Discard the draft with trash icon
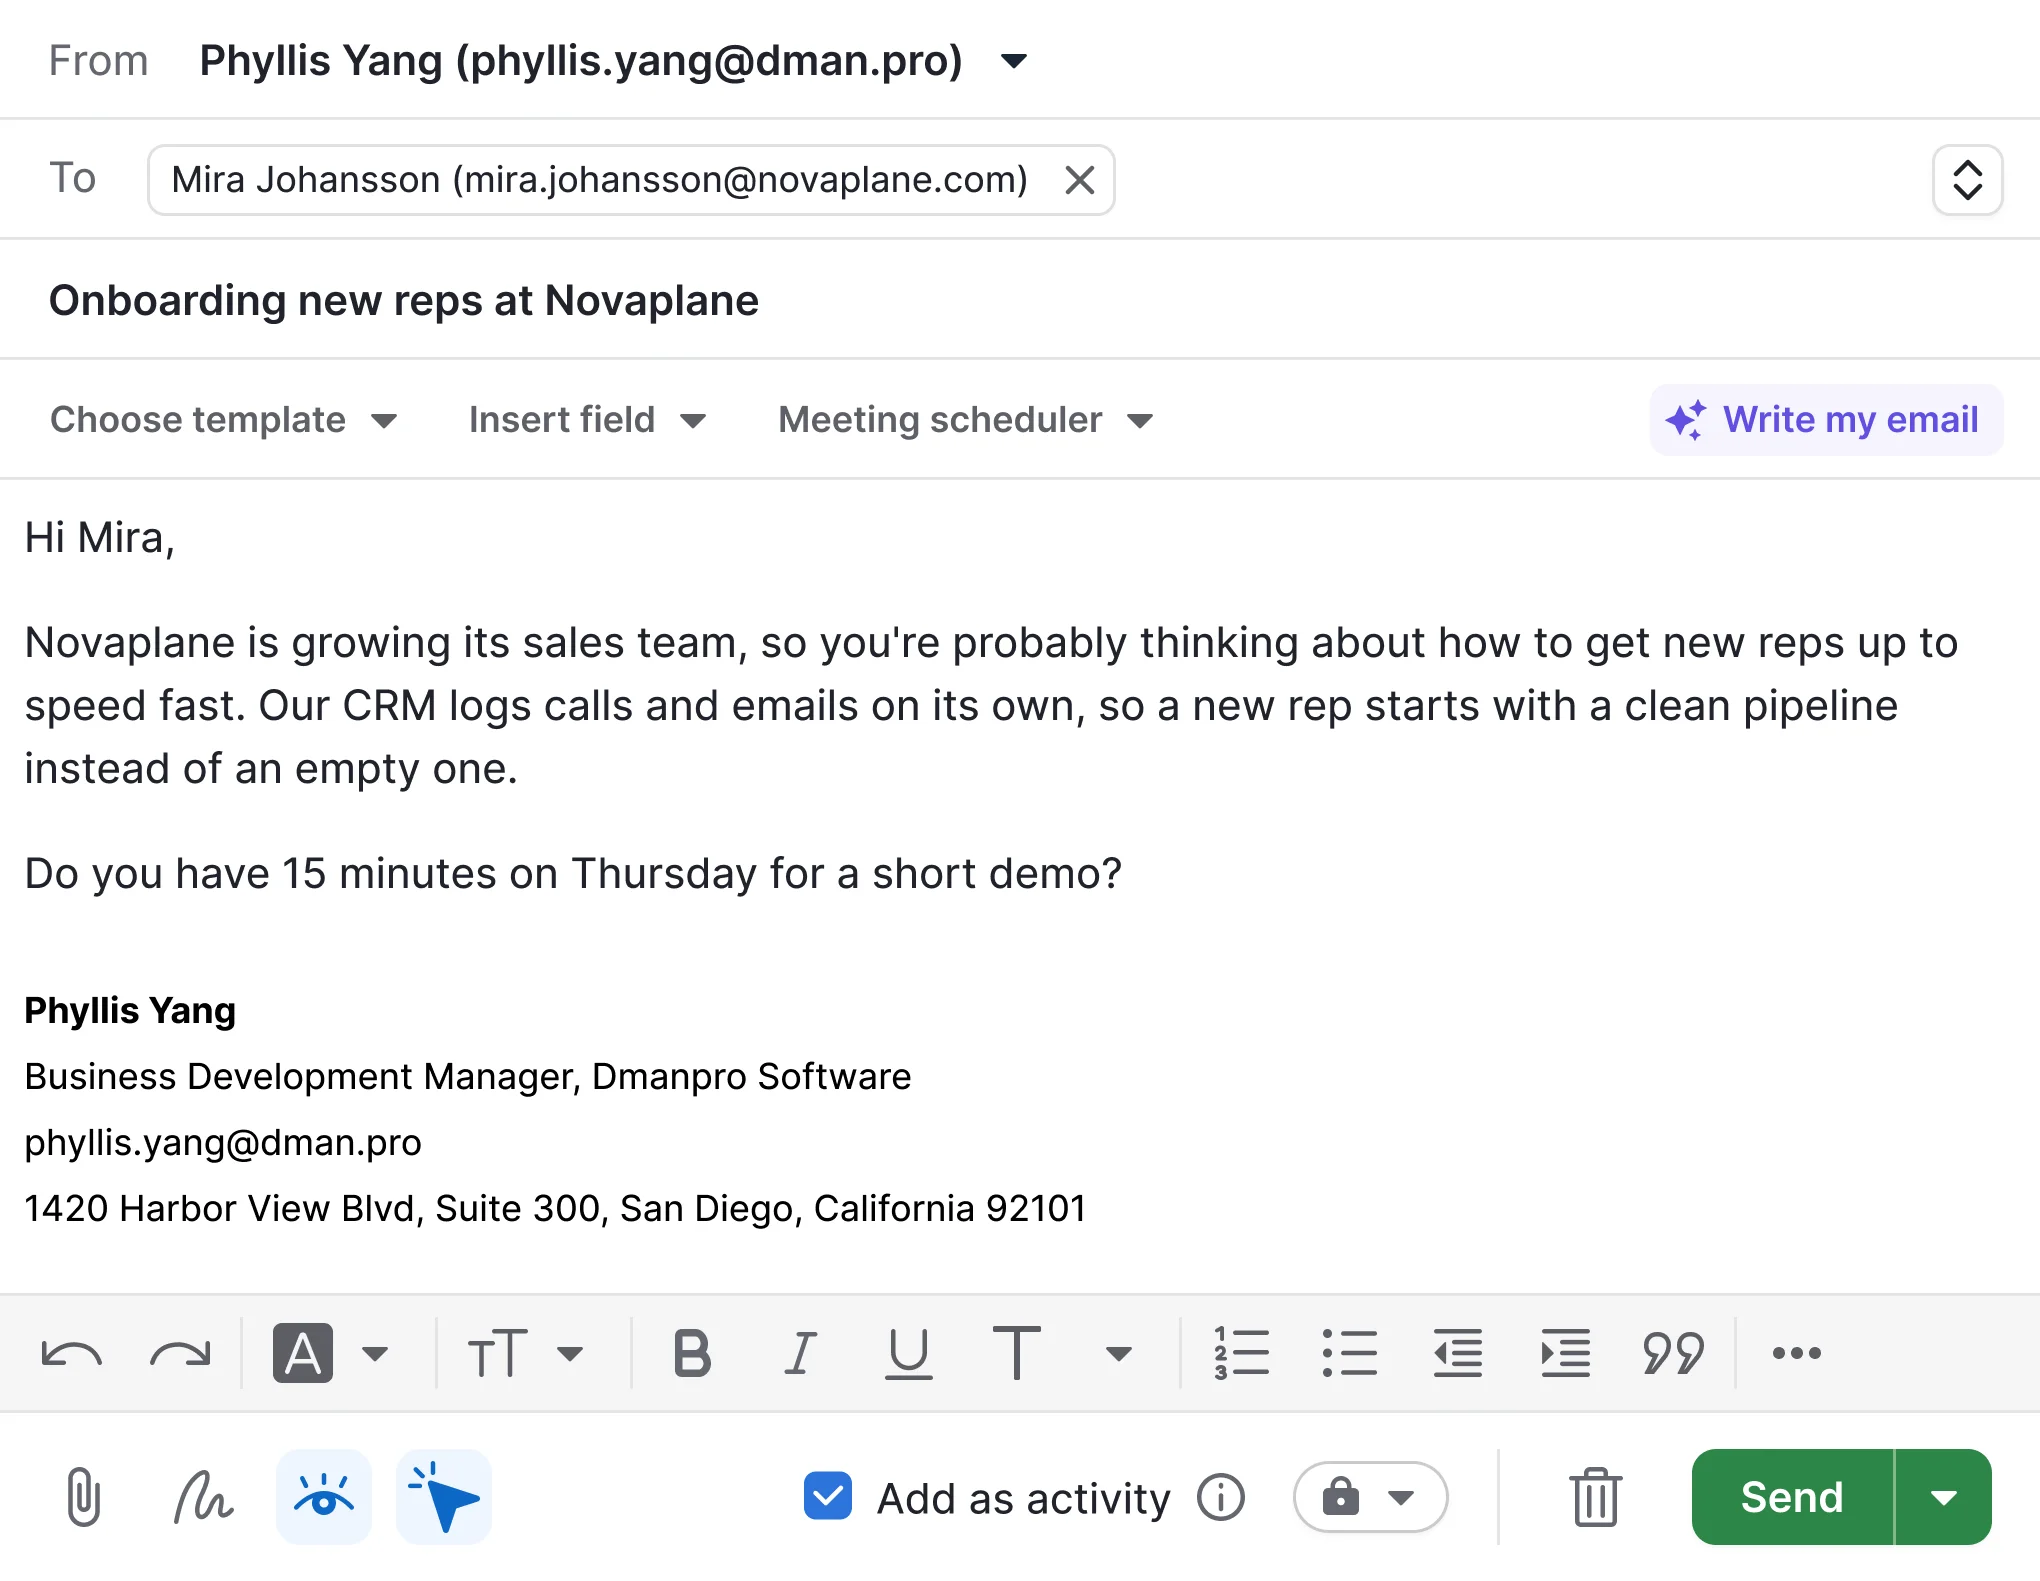Image resolution: width=2040 pixels, height=1581 pixels. [1595, 1497]
